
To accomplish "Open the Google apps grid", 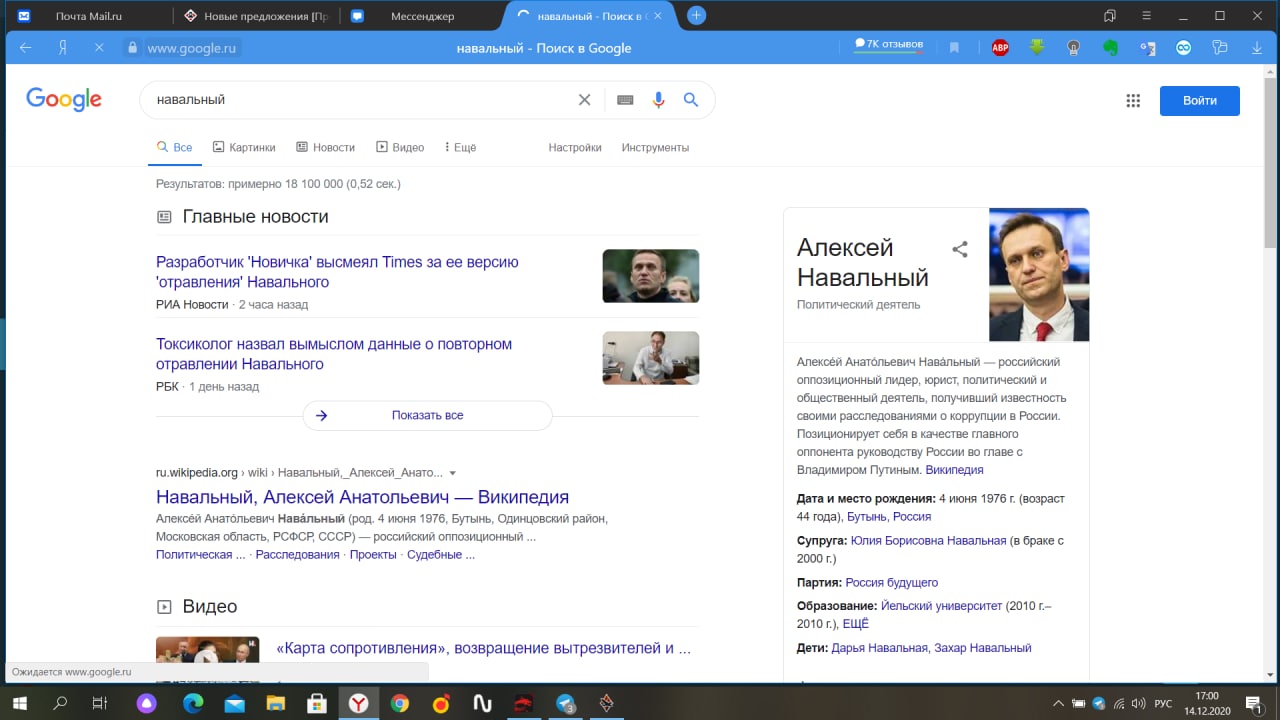I will click(1133, 100).
